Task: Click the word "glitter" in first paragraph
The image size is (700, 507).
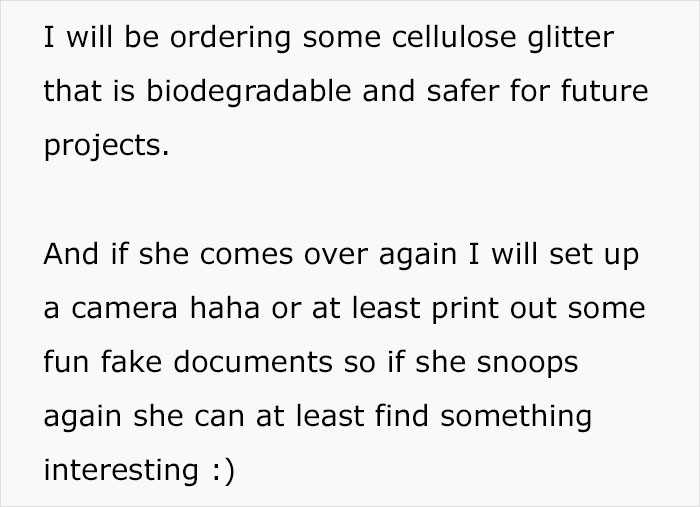Action: [x=571, y=39]
